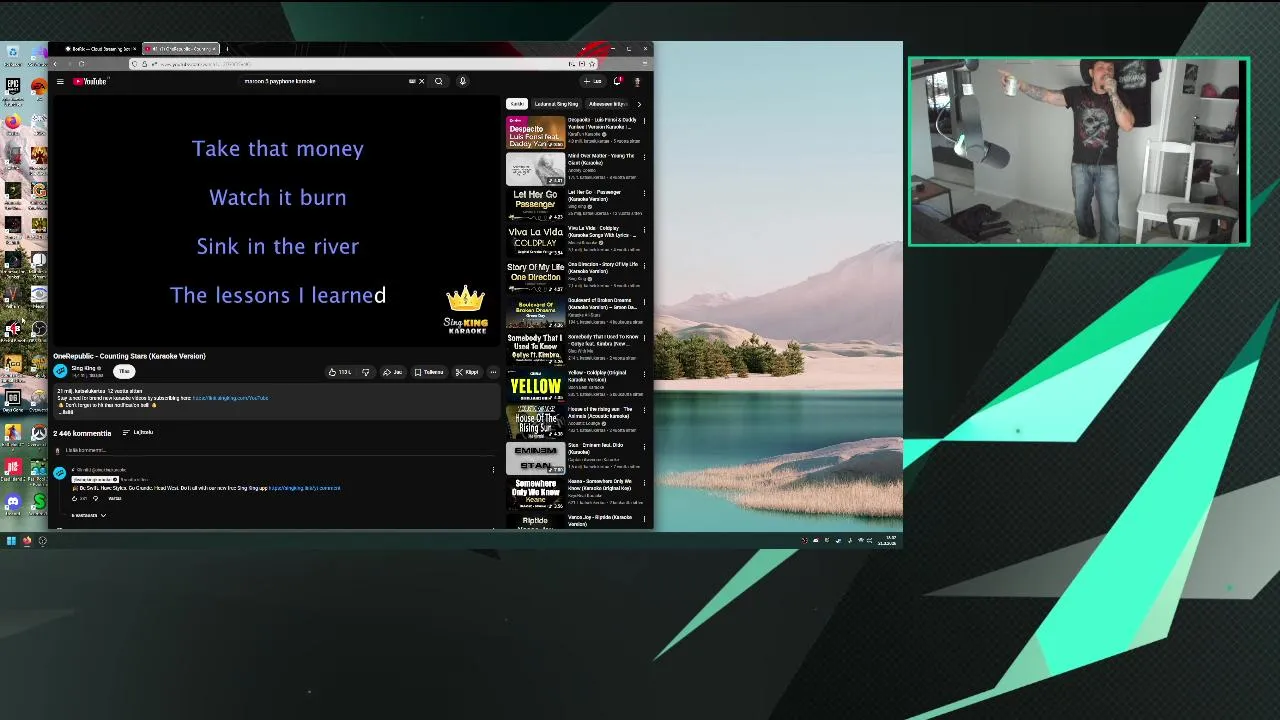Open the YouTube create video button
The height and width of the screenshot is (720, 1280).
[x=594, y=81]
